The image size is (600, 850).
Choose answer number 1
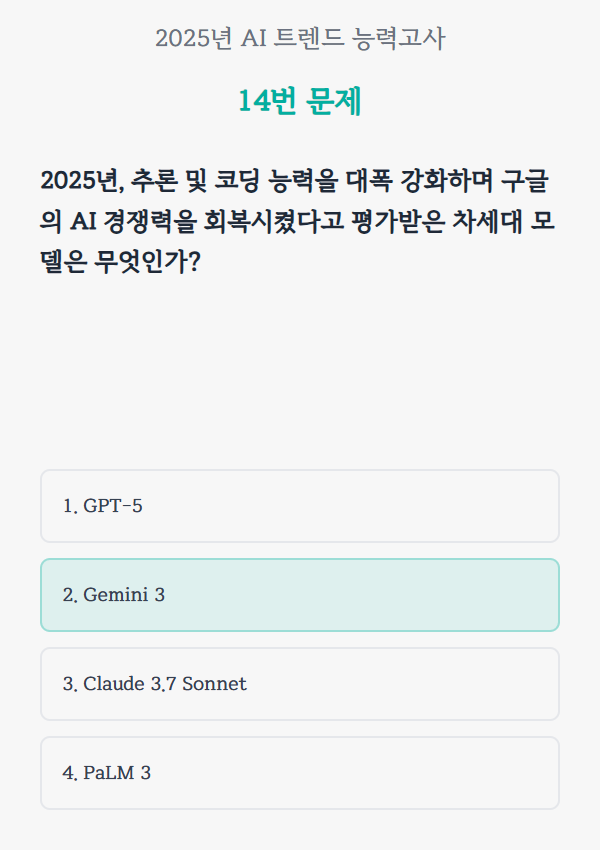click(x=300, y=506)
